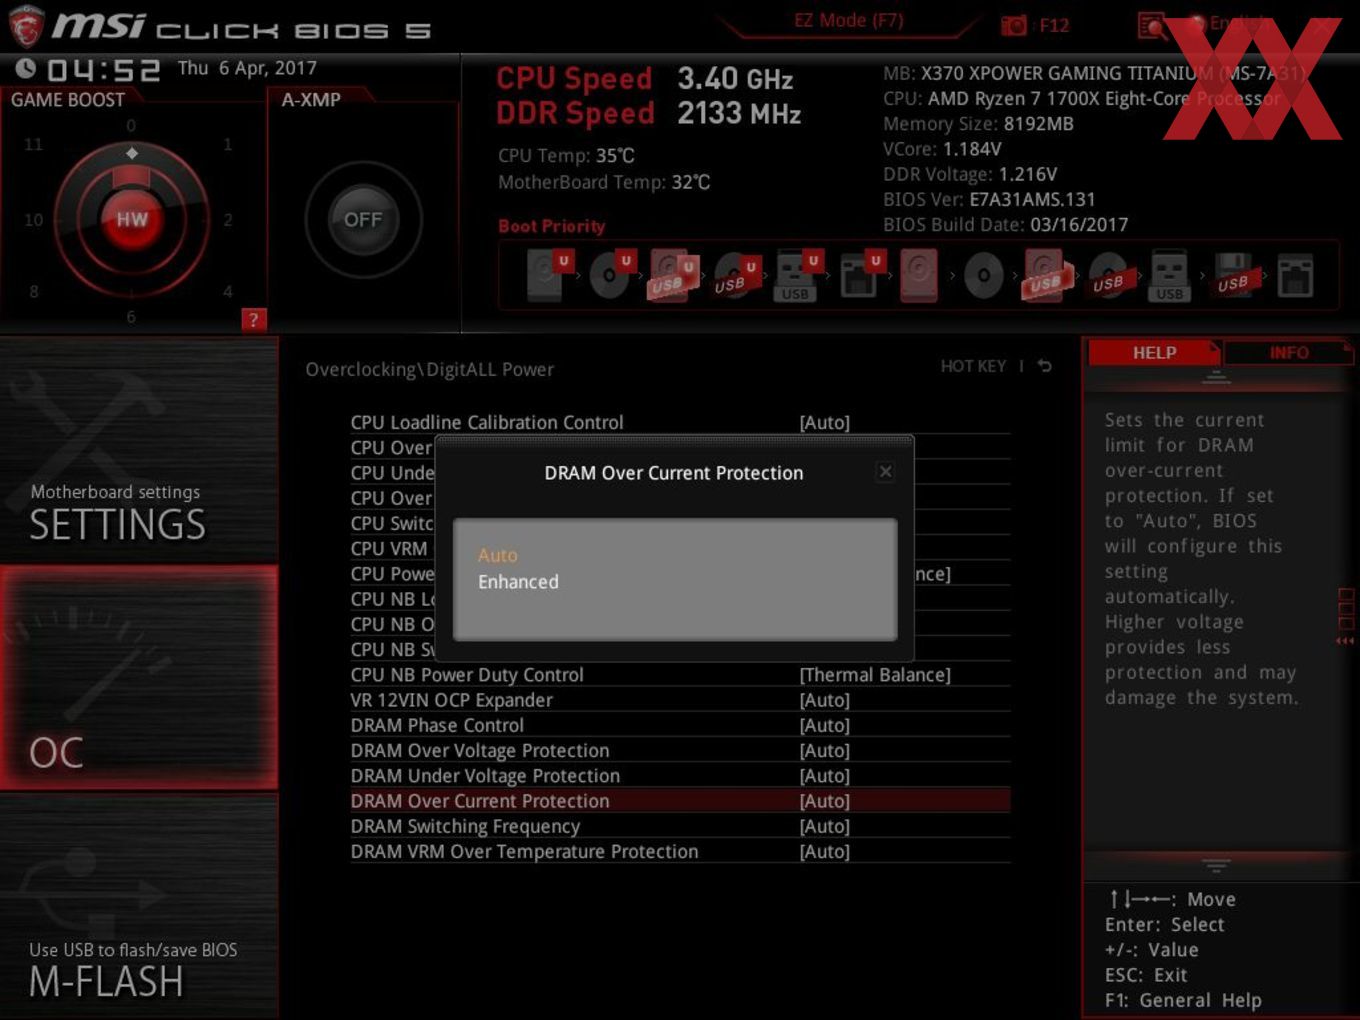The width and height of the screenshot is (1360, 1020).
Task: Toggle the A-XMP OFF button
Action: [363, 219]
